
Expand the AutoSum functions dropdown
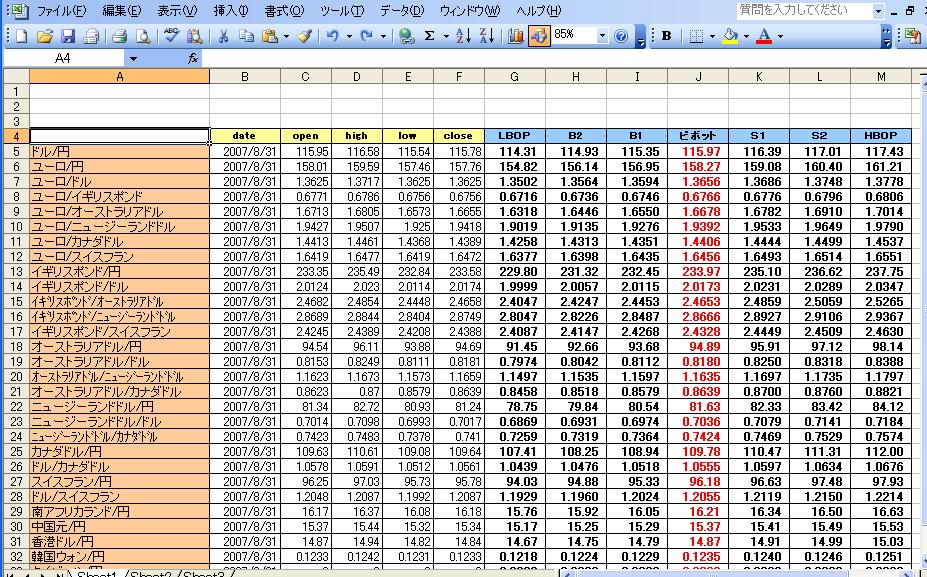pos(446,37)
